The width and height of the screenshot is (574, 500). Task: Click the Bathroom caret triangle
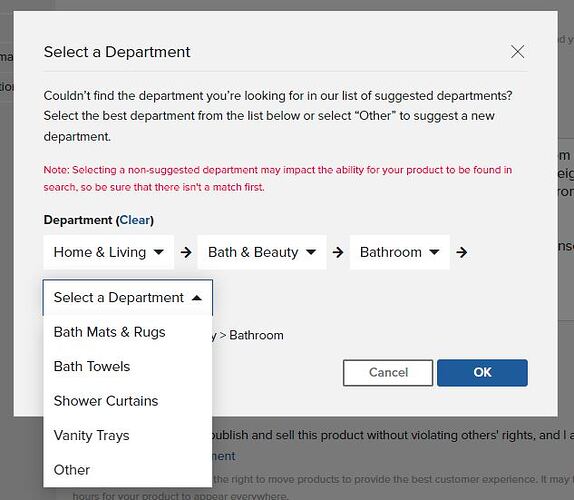pos(434,252)
